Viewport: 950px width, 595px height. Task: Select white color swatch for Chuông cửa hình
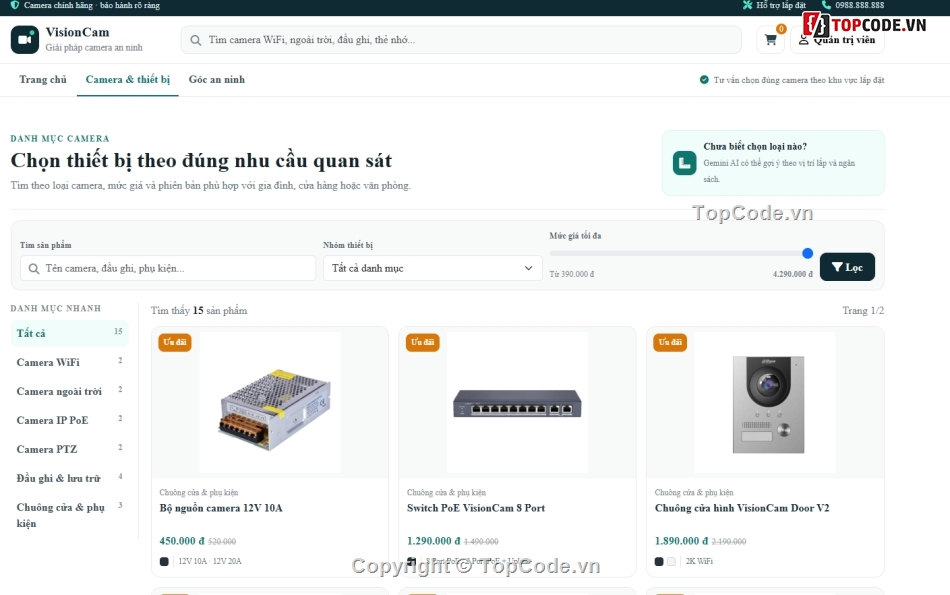(671, 562)
